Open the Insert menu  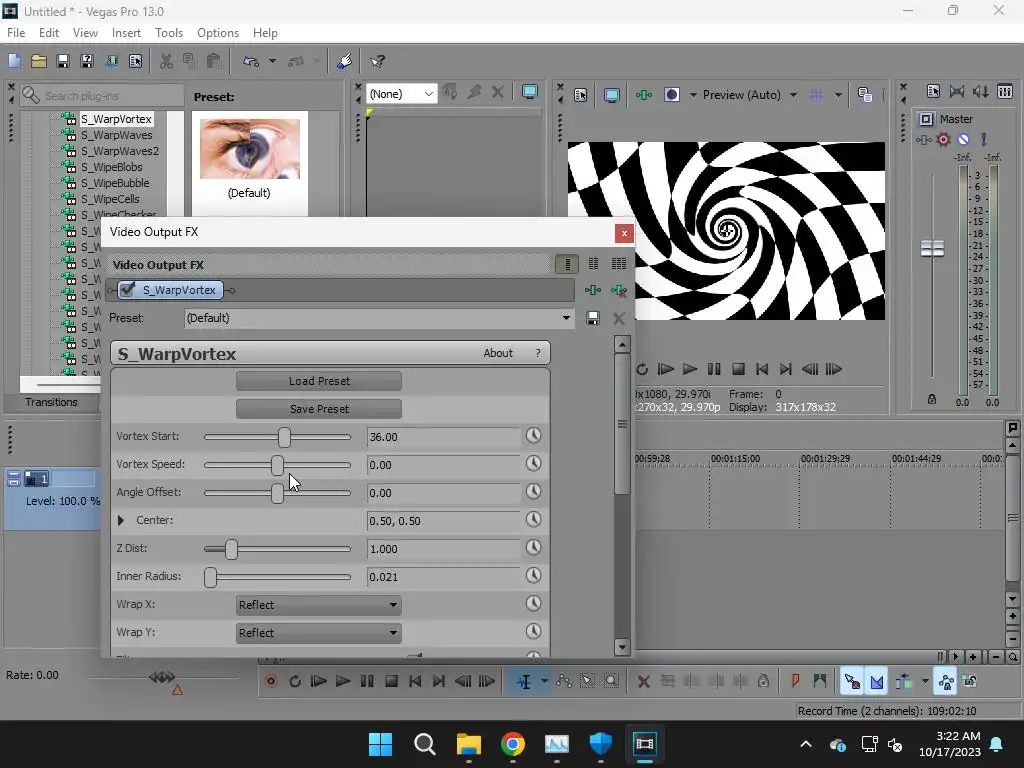(126, 33)
